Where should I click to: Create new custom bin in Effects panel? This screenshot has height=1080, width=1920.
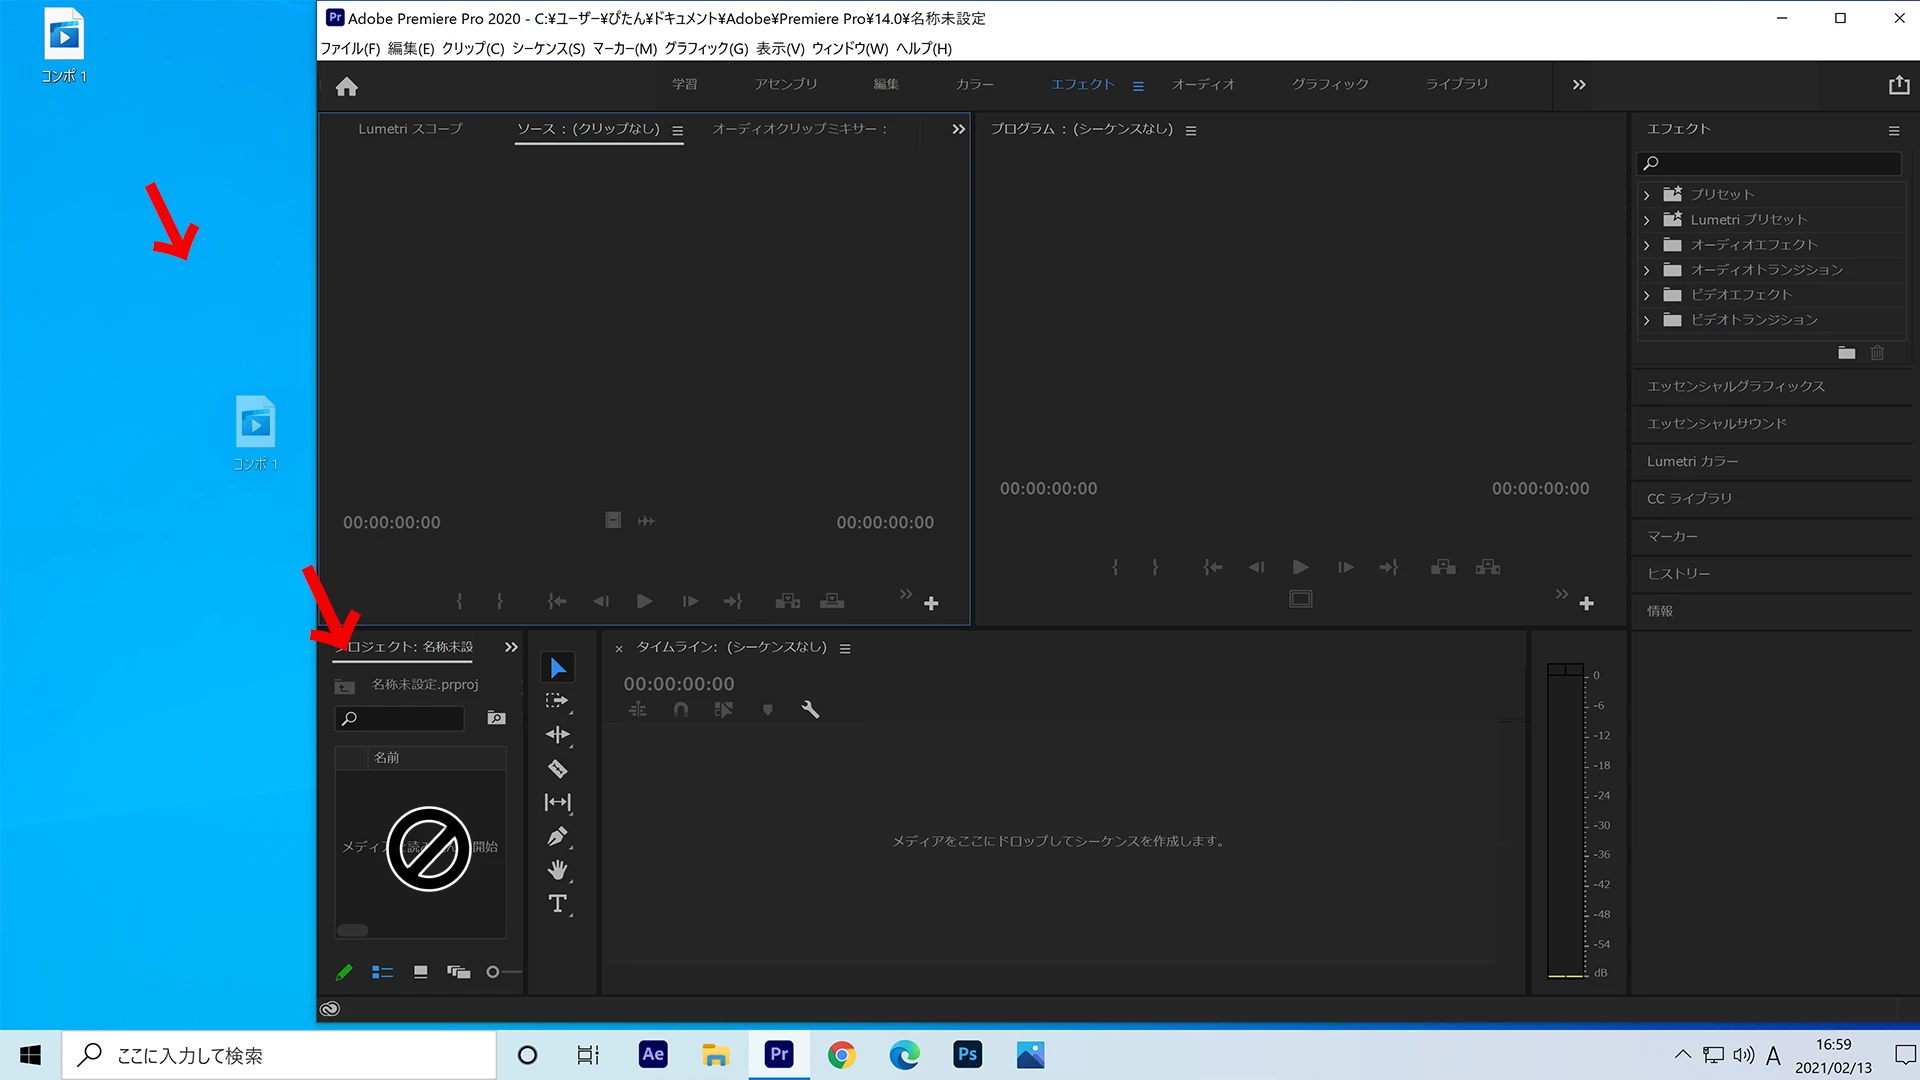1847,353
